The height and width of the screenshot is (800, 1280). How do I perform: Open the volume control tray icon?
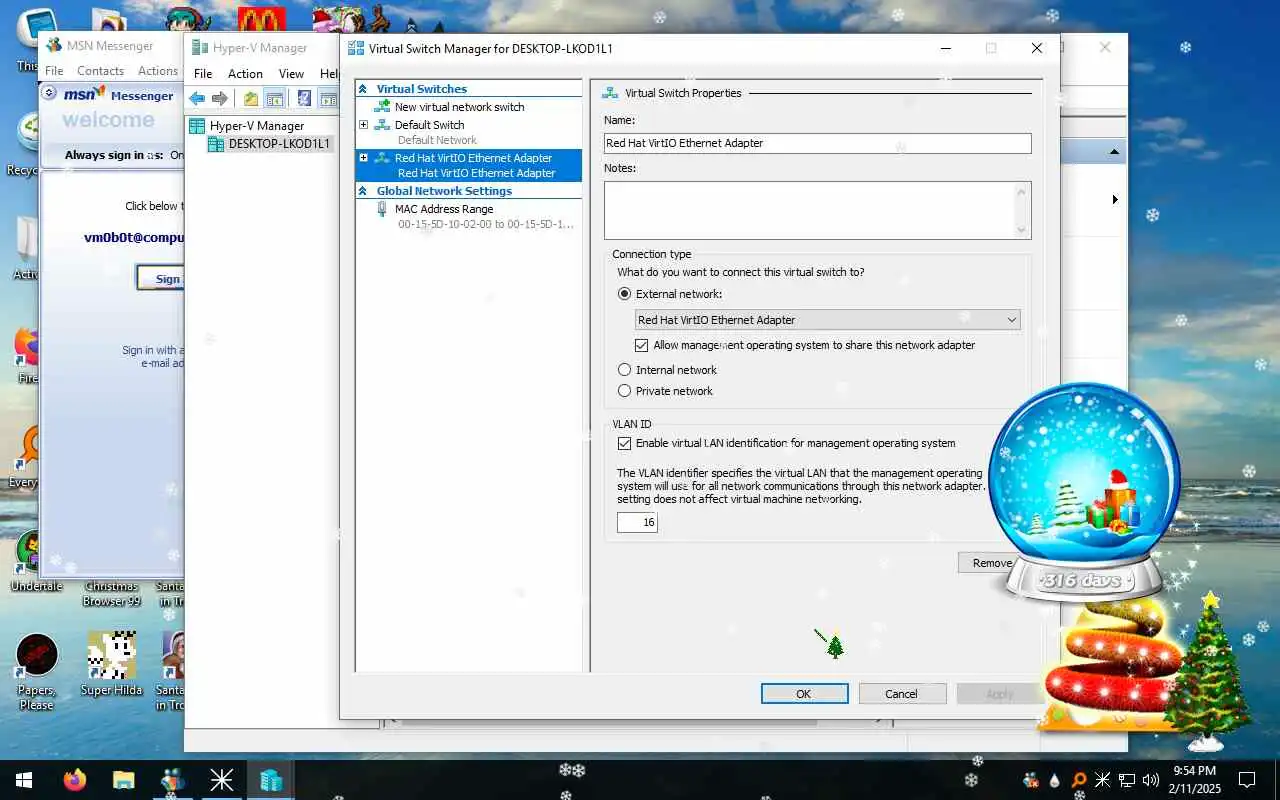1150,780
